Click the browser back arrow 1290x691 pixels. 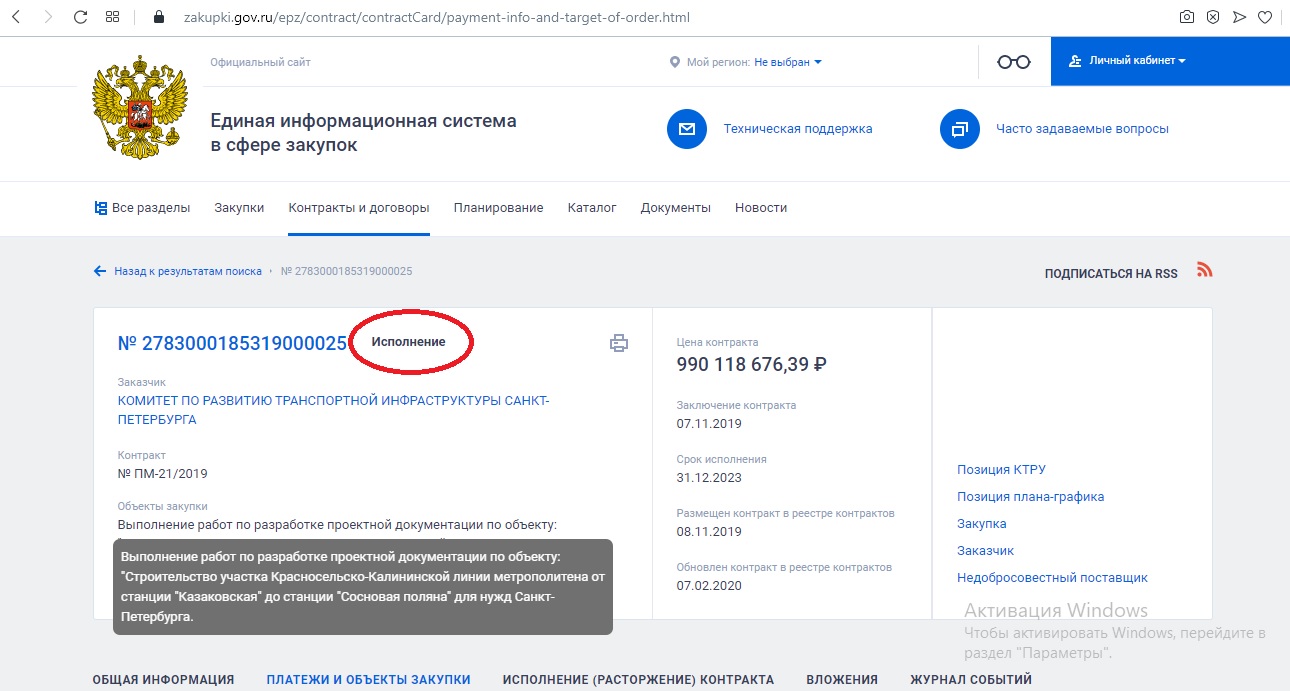click(x=16, y=17)
